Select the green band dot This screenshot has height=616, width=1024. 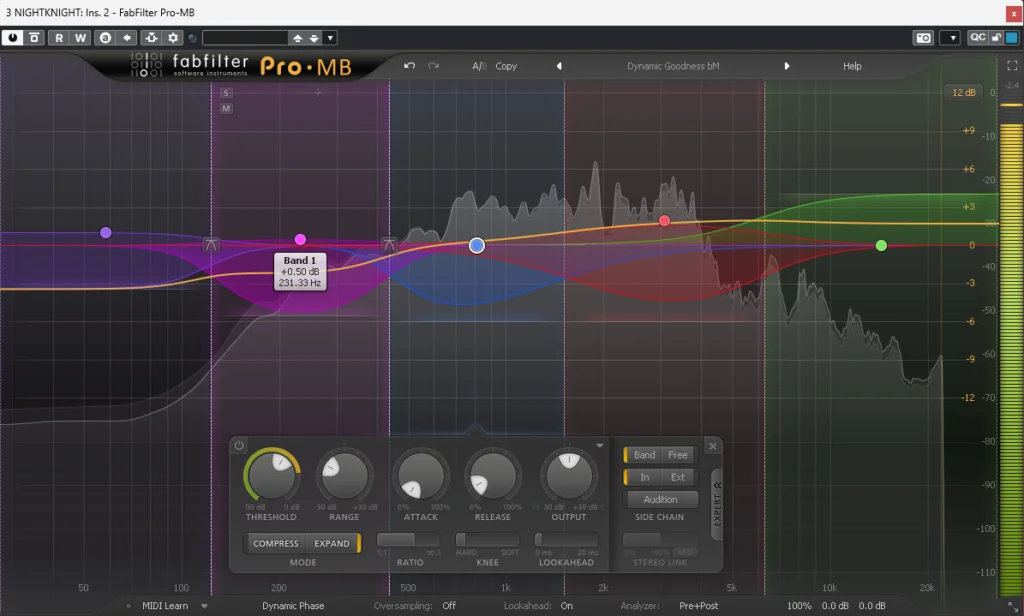pos(881,246)
